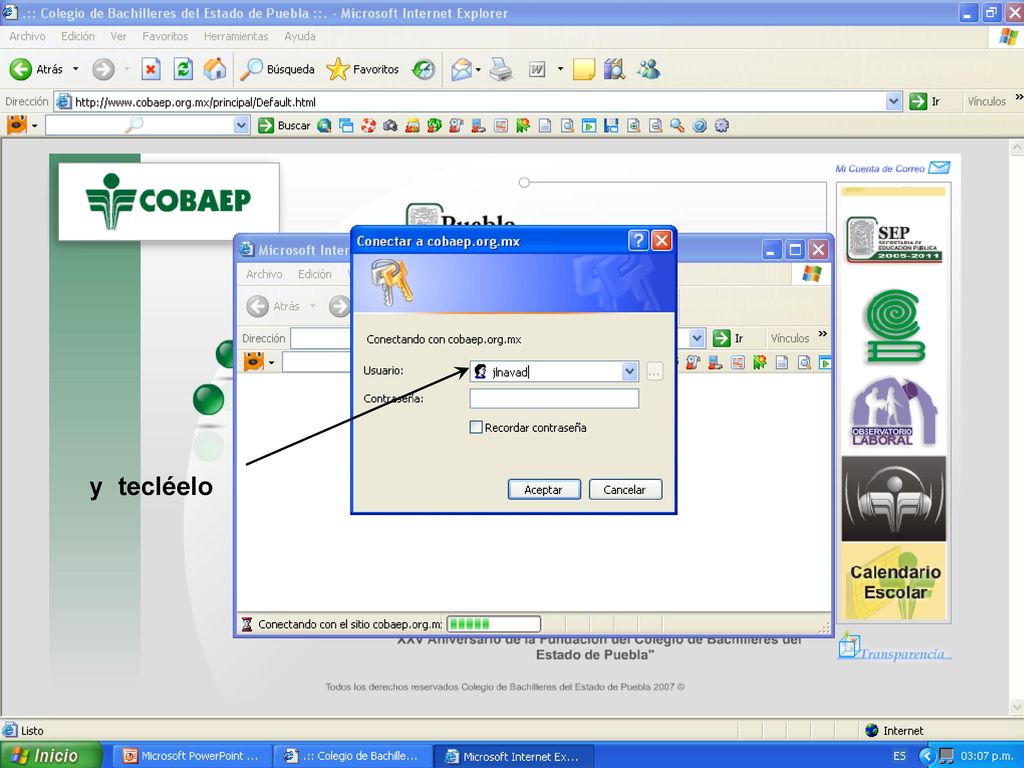Open the main address bar dropdown
The width and height of the screenshot is (1024, 768).
coord(894,102)
